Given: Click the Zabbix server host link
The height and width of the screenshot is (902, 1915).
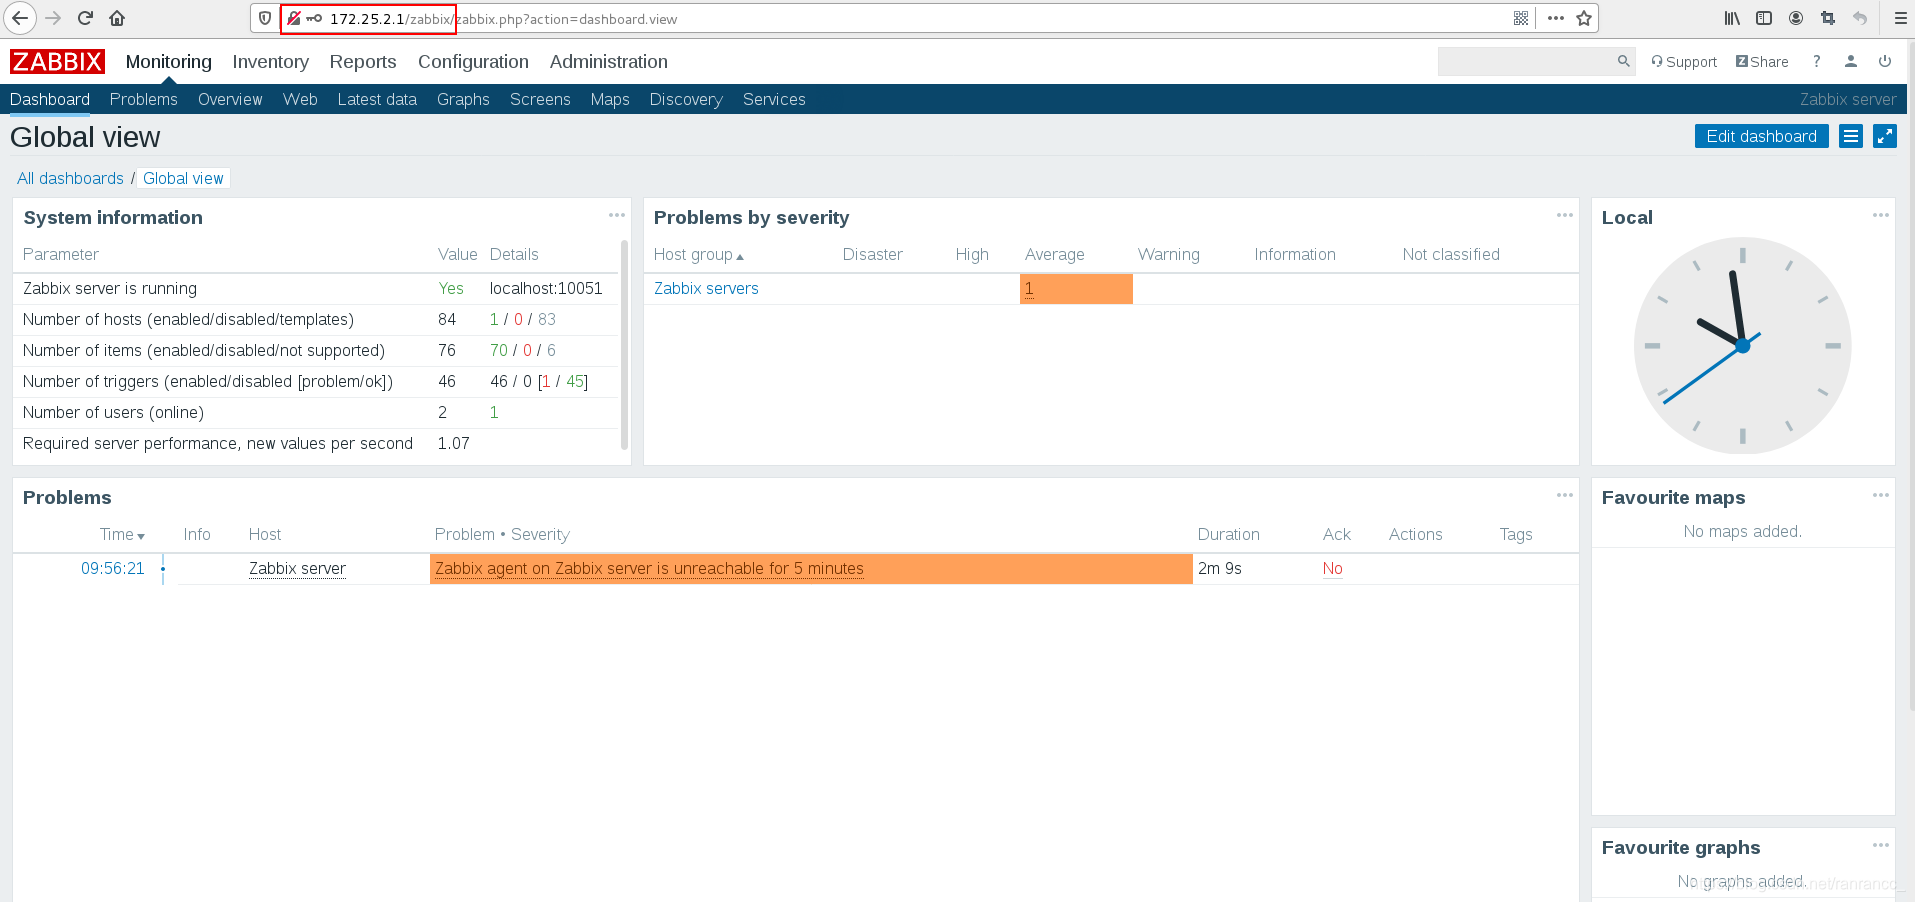Looking at the screenshot, I should (x=297, y=568).
